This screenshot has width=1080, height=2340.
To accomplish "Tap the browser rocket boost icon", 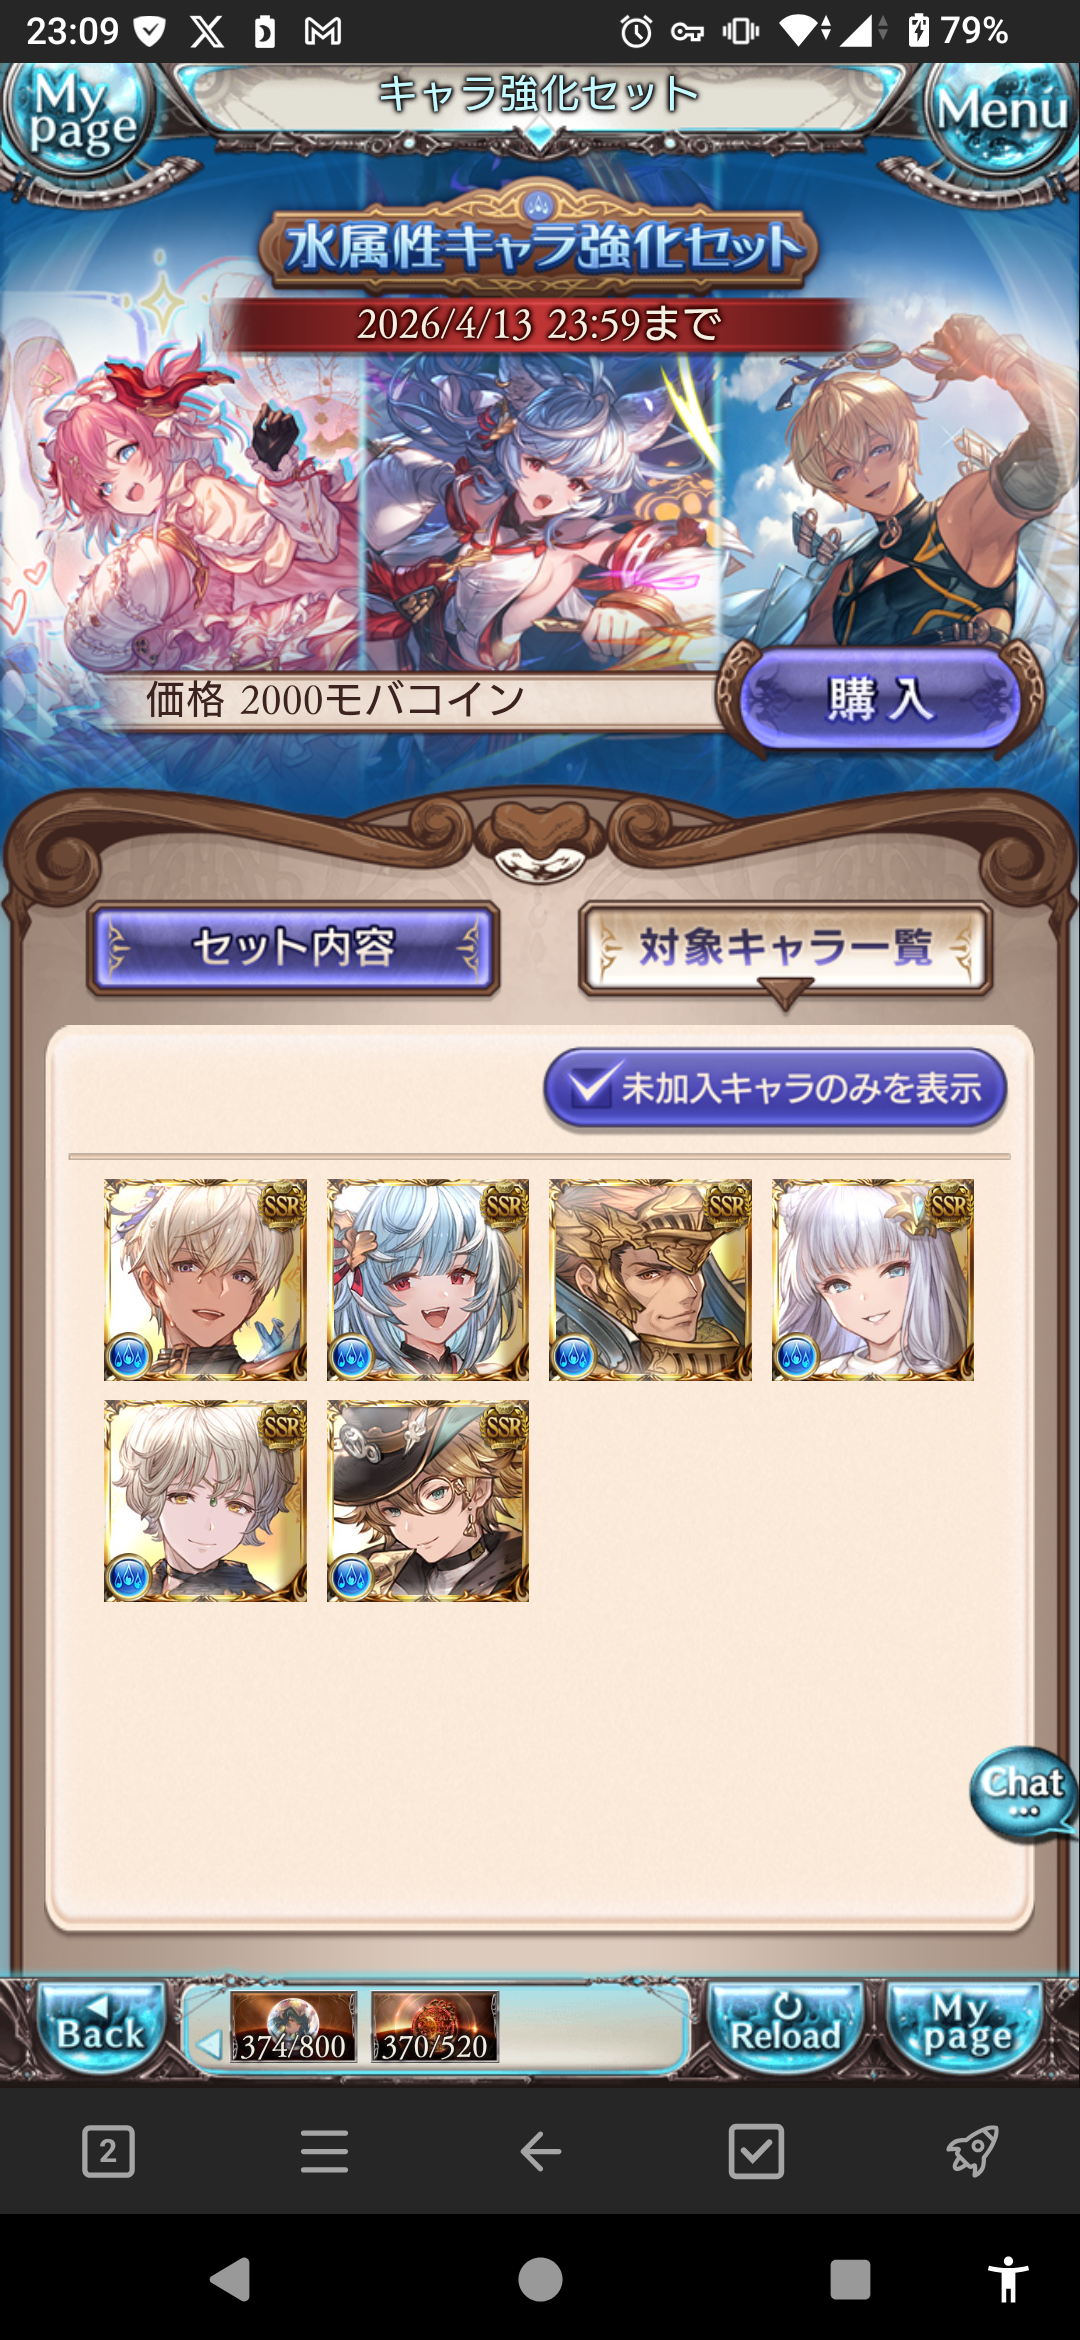I will point(972,2151).
